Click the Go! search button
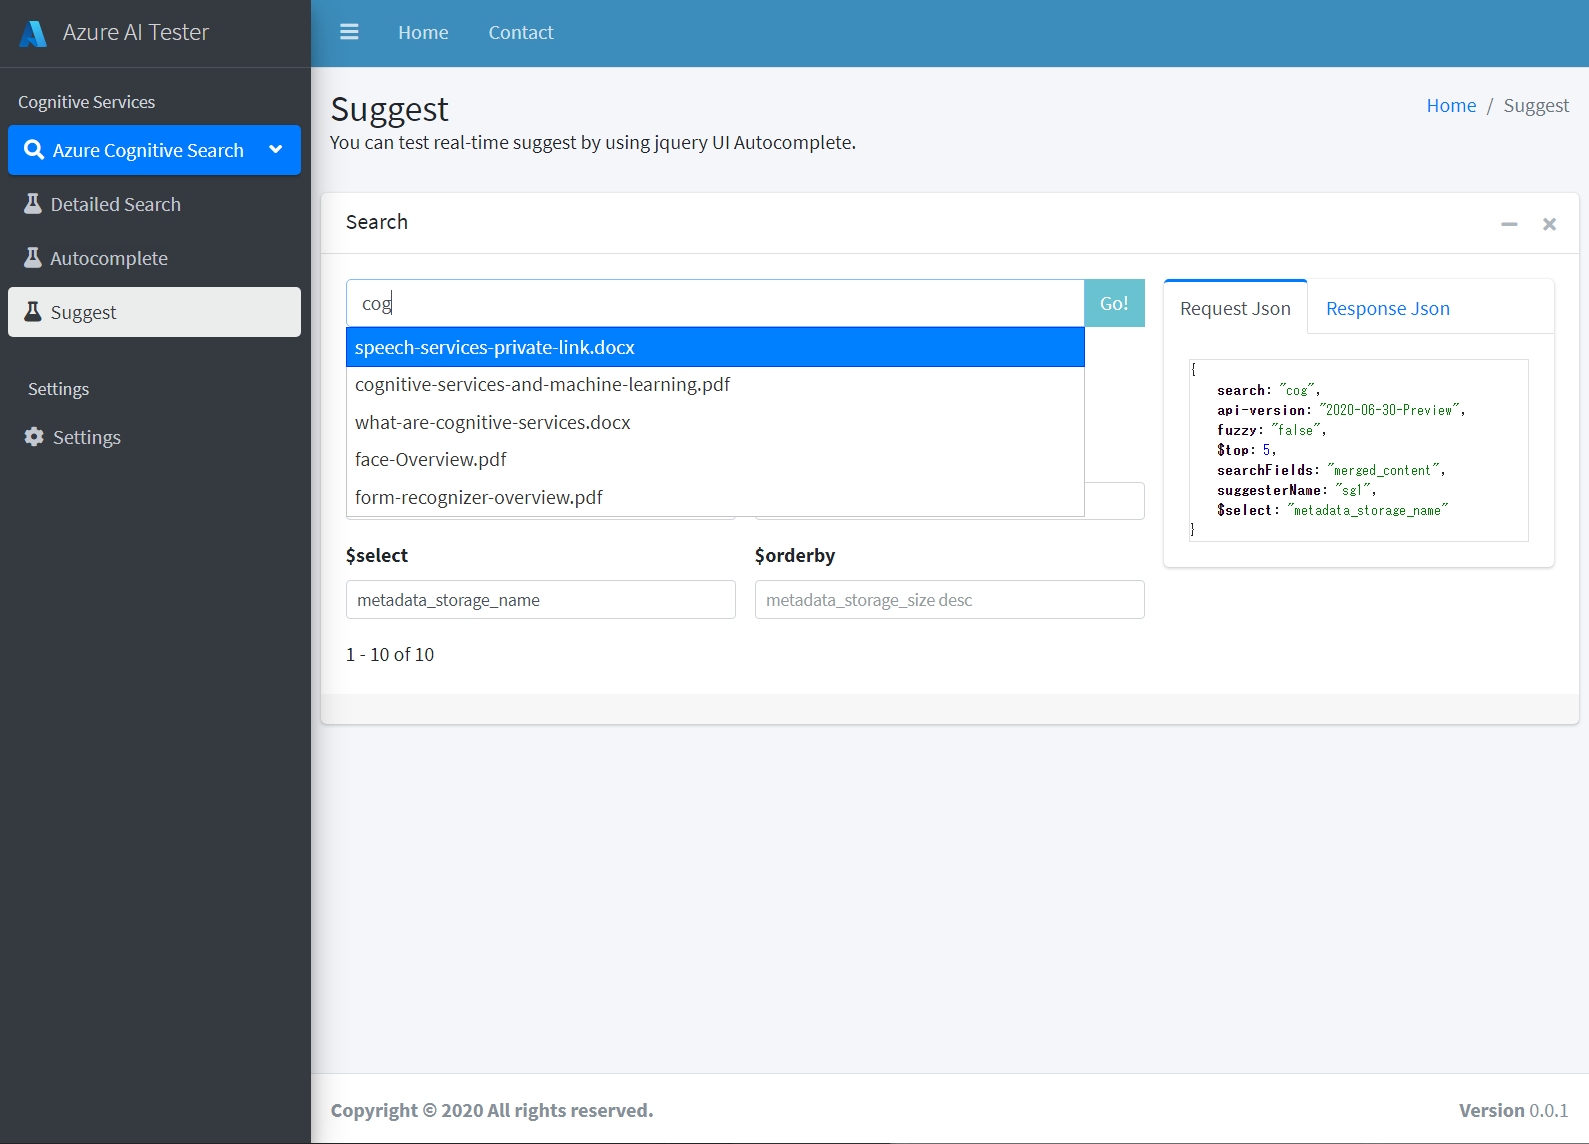This screenshot has width=1589, height=1144. pyautogui.click(x=1114, y=303)
